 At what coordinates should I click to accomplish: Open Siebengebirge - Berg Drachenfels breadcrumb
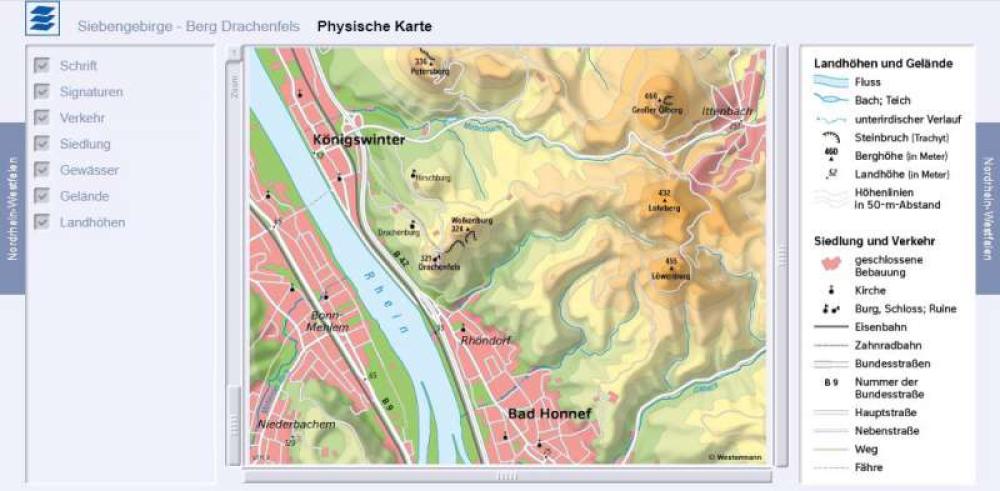tap(189, 27)
